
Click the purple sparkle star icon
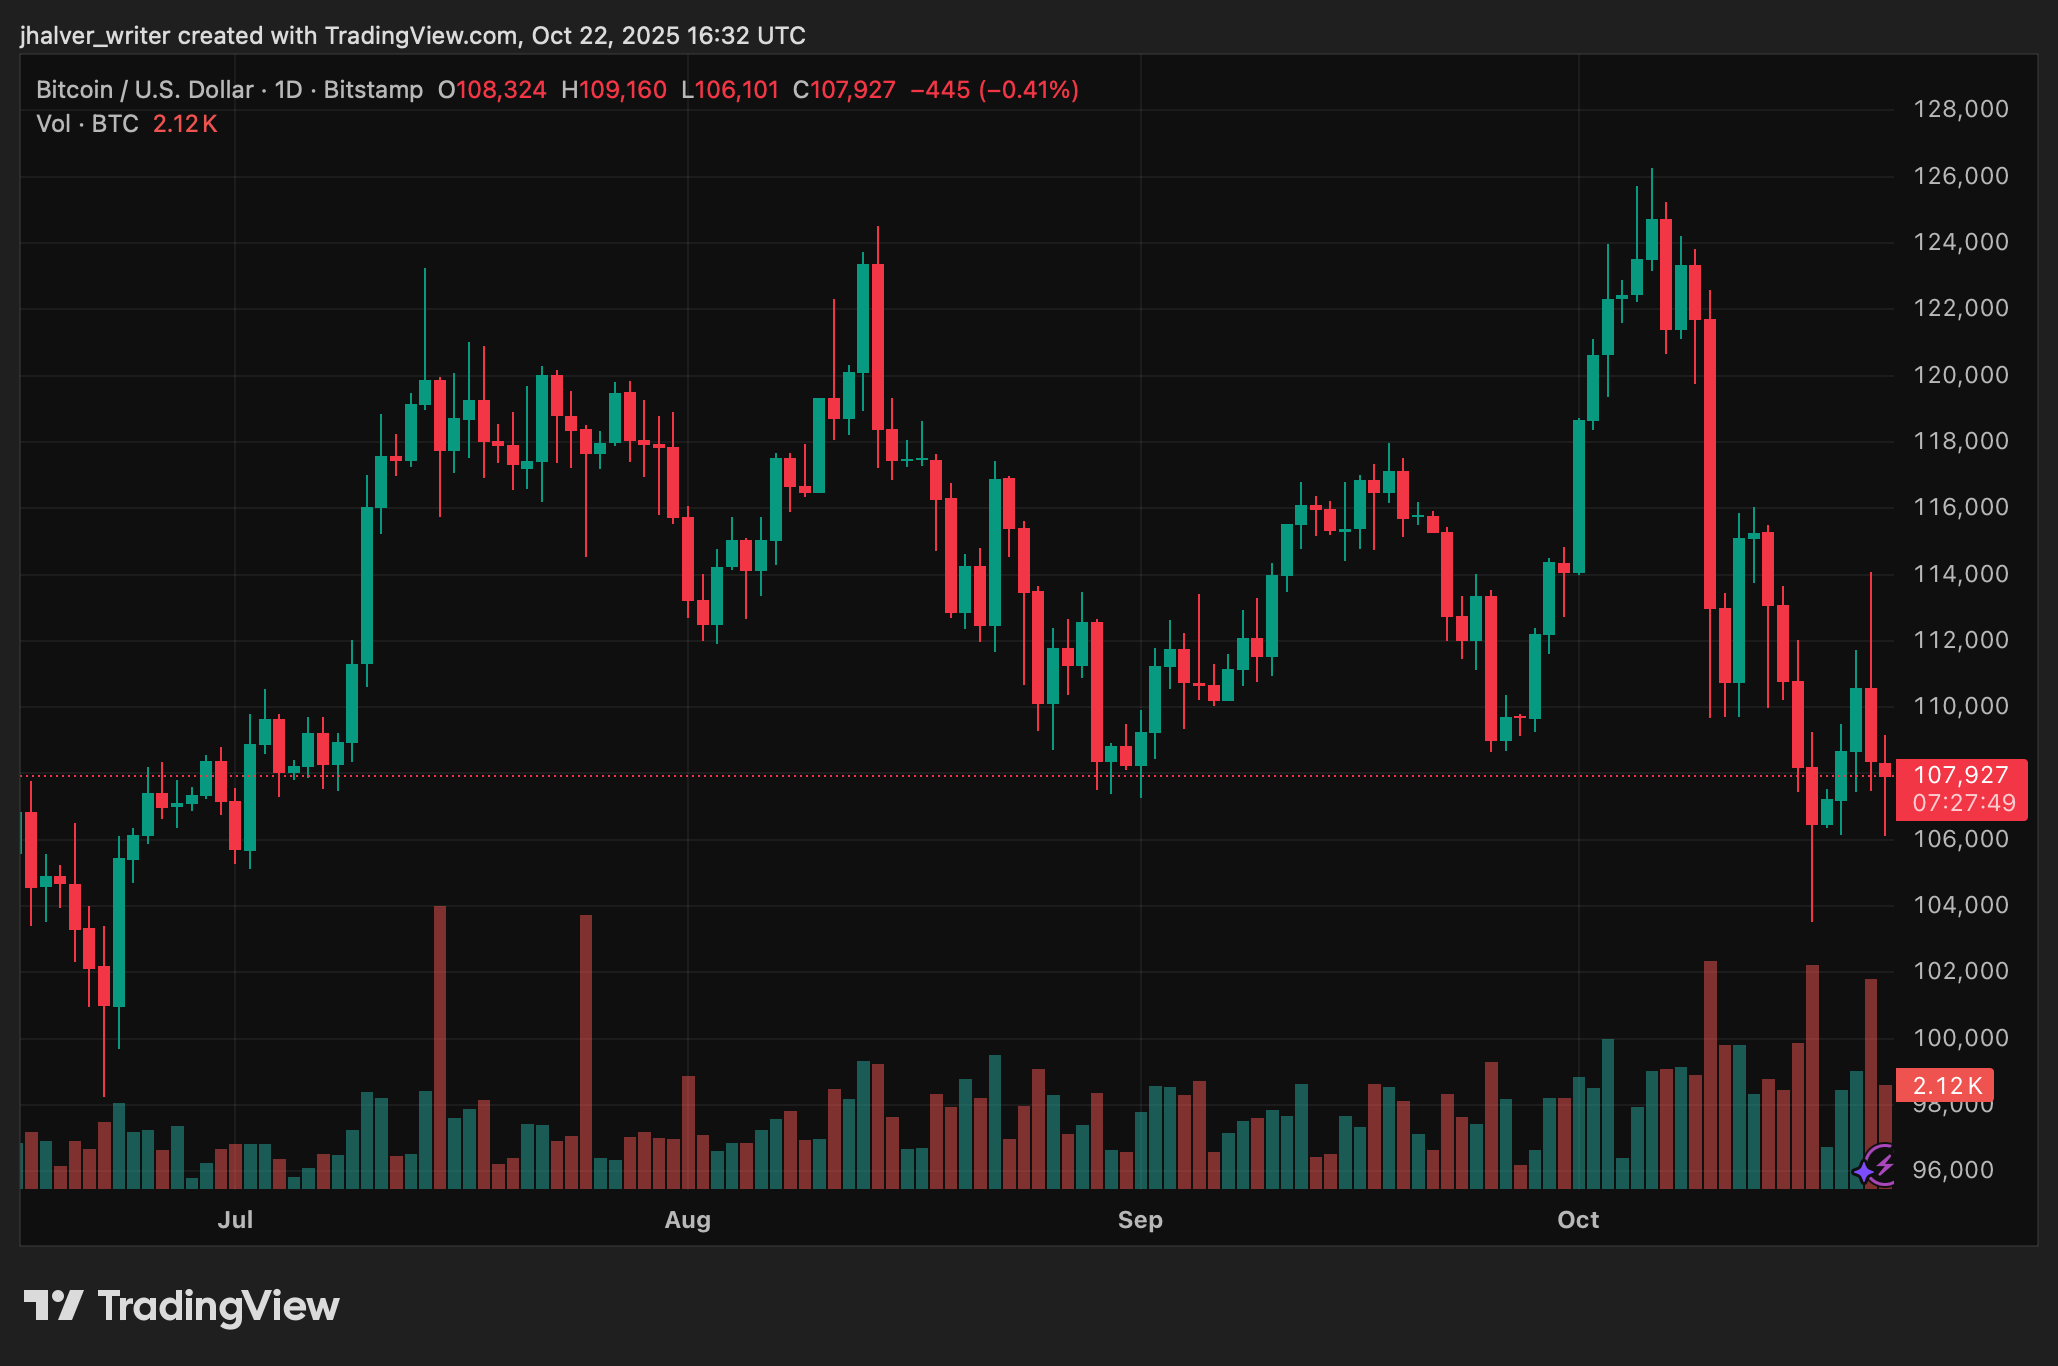1865,1171
